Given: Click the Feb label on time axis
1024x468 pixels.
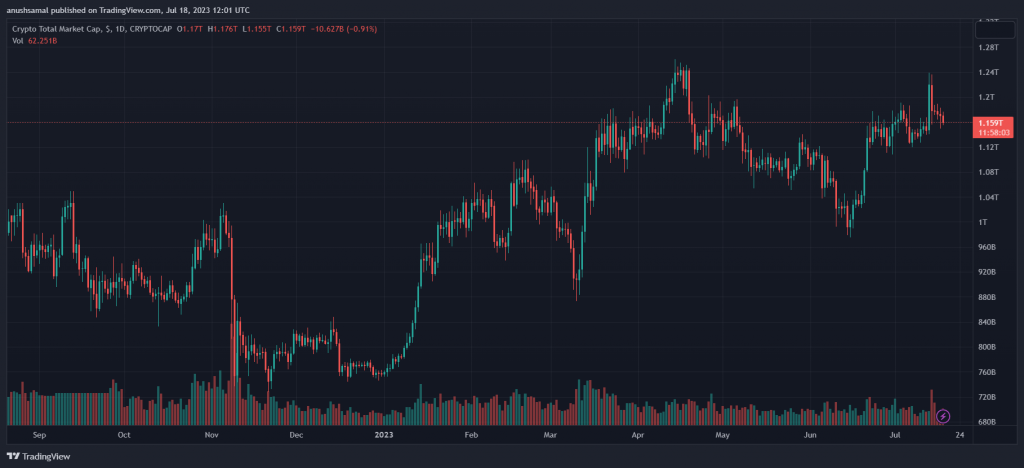Looking at the screenshot, I should point(471,436).
